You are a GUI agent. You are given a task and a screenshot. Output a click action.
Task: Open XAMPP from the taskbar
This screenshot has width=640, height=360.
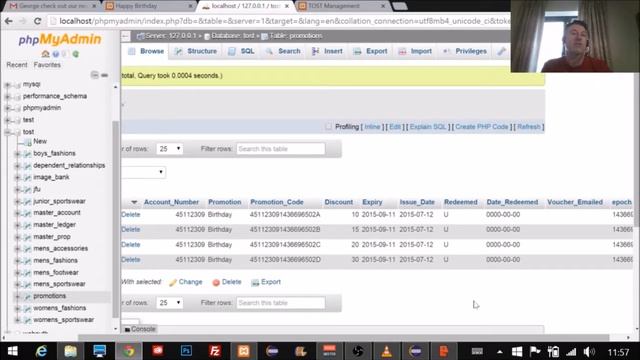(243, 351)
